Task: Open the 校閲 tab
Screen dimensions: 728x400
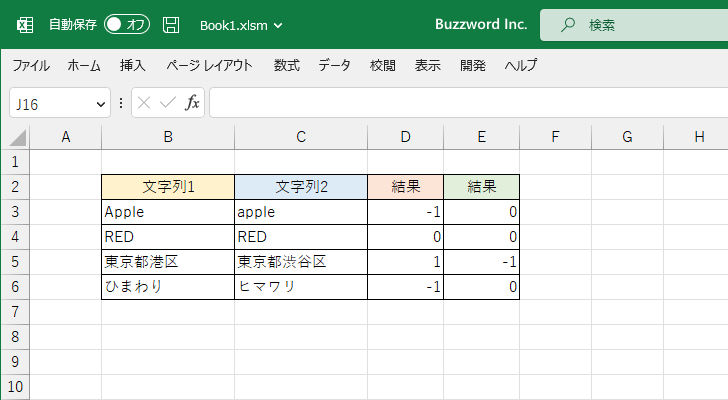Action: pos(383,65)
